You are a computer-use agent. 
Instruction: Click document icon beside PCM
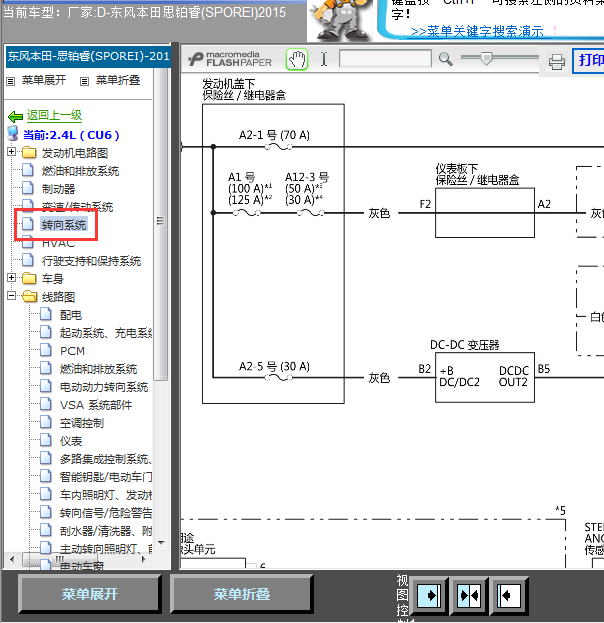[x=46, y=350]
